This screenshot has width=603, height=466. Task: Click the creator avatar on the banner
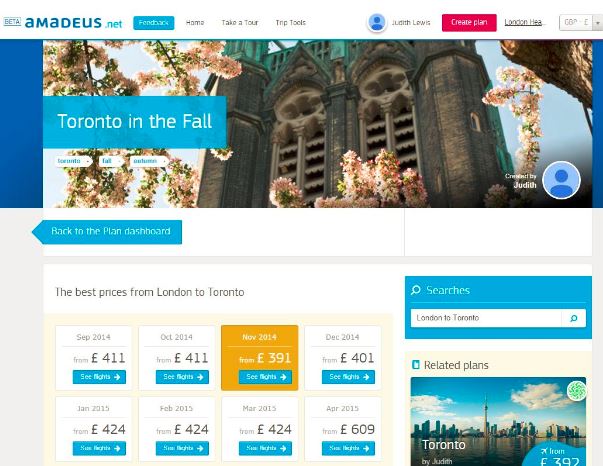click(561, 180)
